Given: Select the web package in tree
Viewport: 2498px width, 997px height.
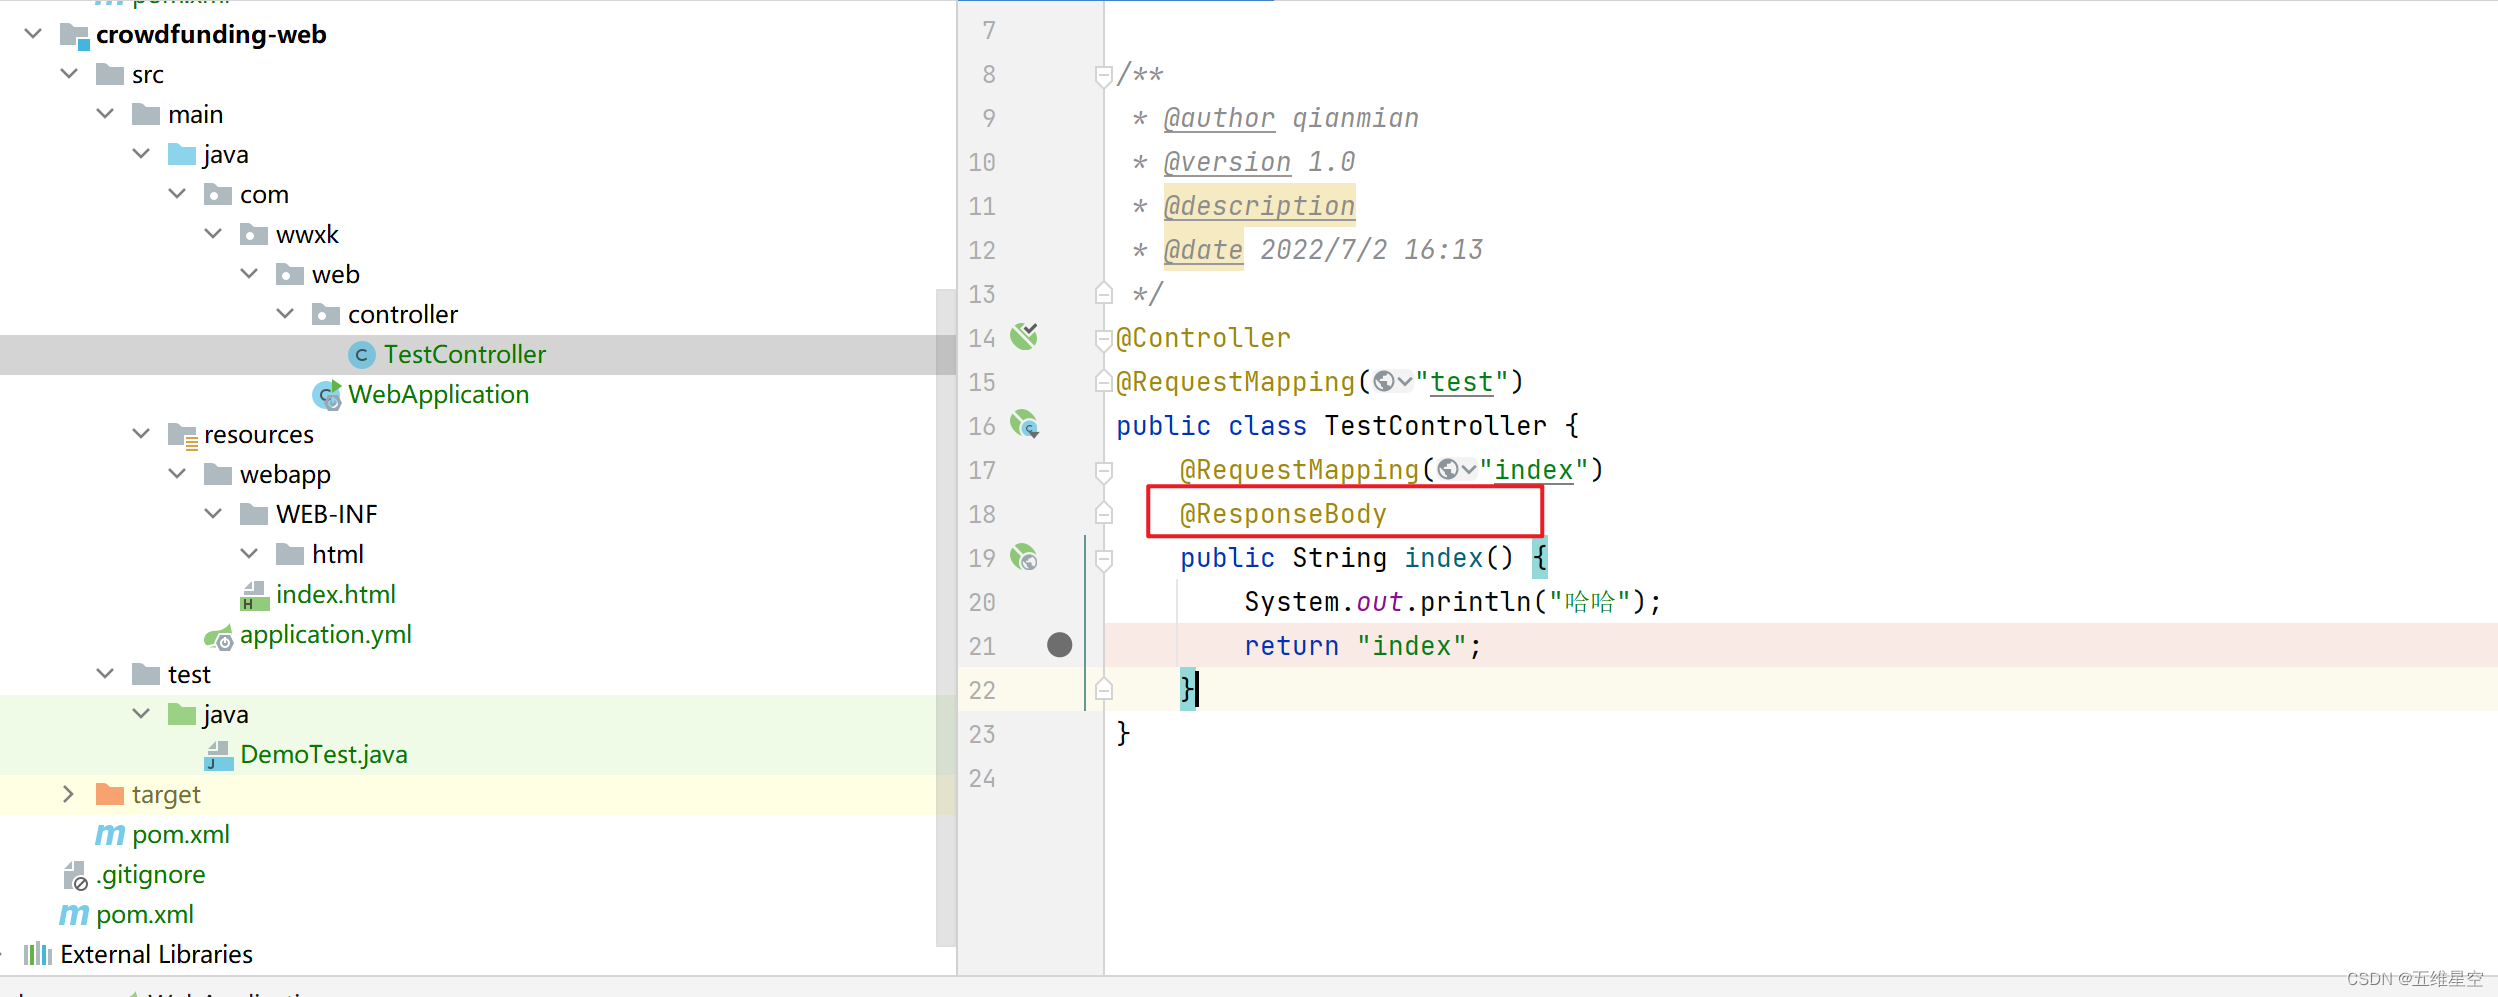Looking at the screenshot, I should coord(335,274).
